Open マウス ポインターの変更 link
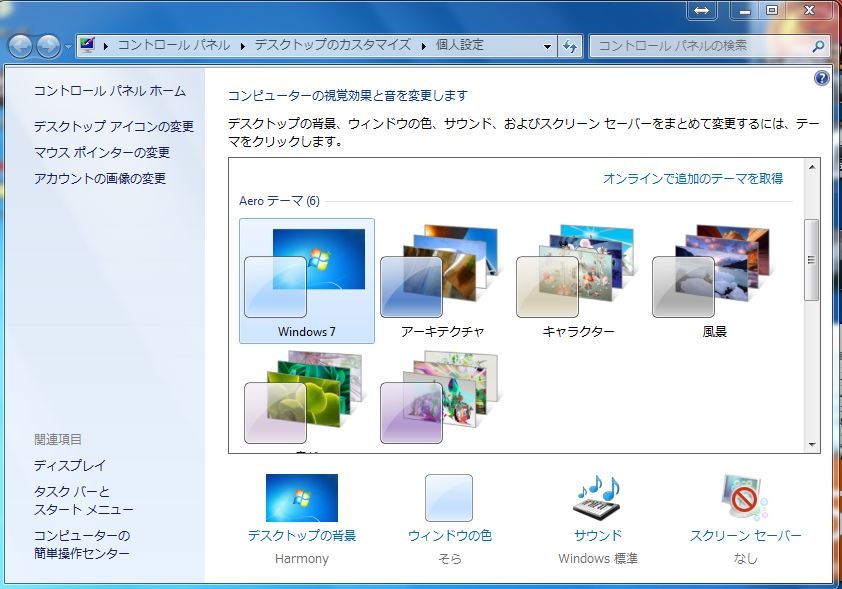 pos(101,152)
